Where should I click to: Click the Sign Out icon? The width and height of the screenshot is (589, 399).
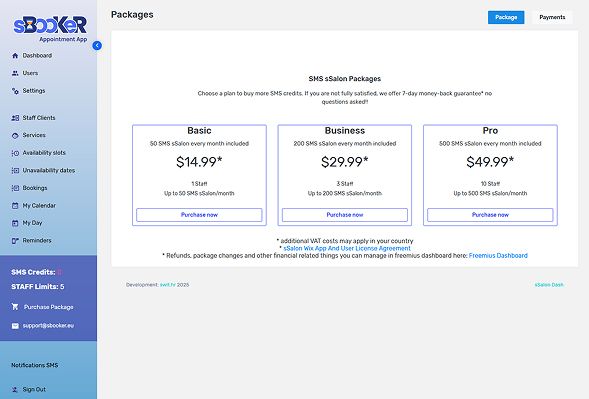click(x=15, y=390)
